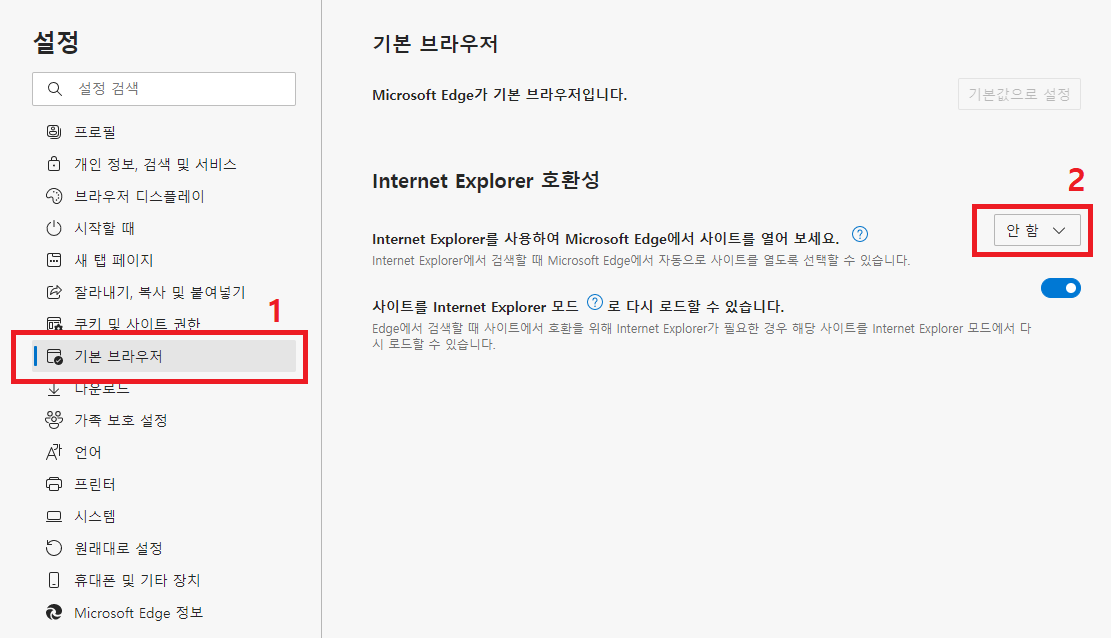Click the power icon beside 시작할 때
Image resolution: width=1111 pixels, height=638 pixels.
point(54,228)
